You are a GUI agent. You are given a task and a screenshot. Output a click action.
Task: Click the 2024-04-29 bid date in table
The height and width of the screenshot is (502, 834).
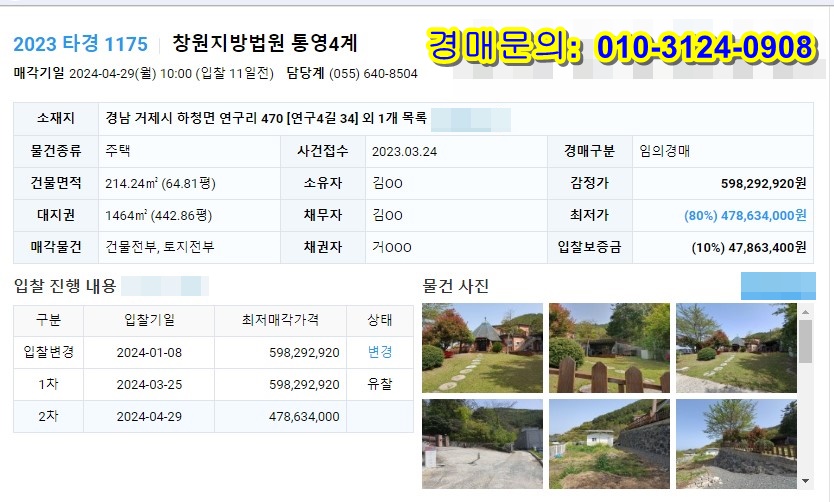(149, 416)
